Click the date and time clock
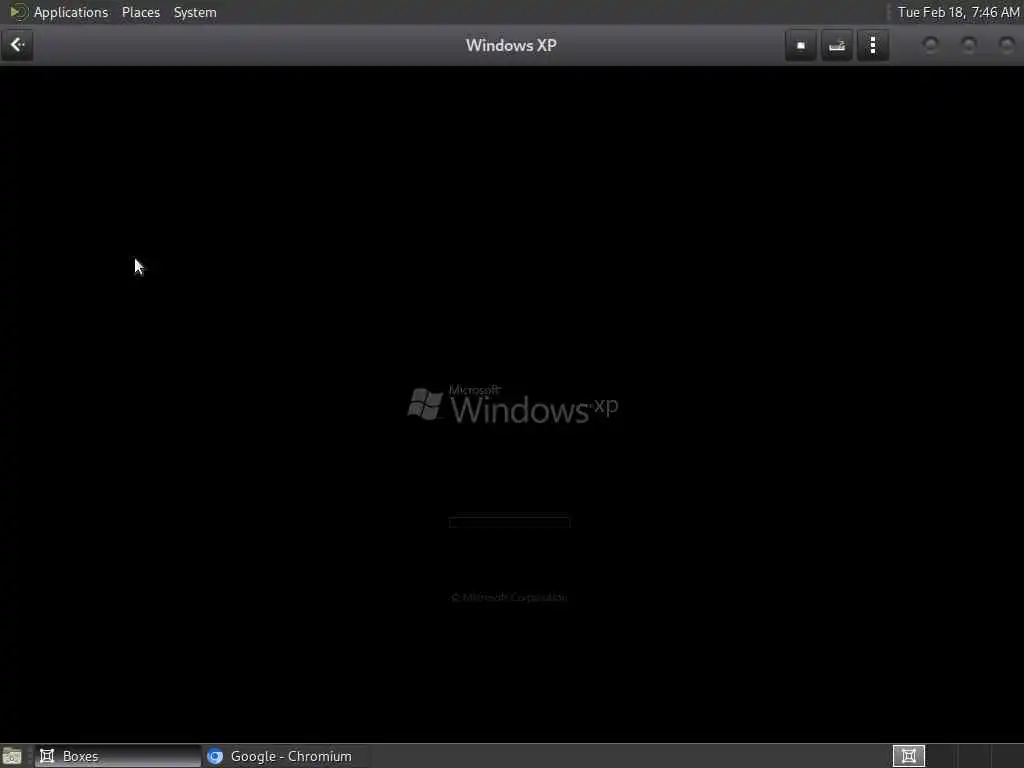 (x=958, y=12)
